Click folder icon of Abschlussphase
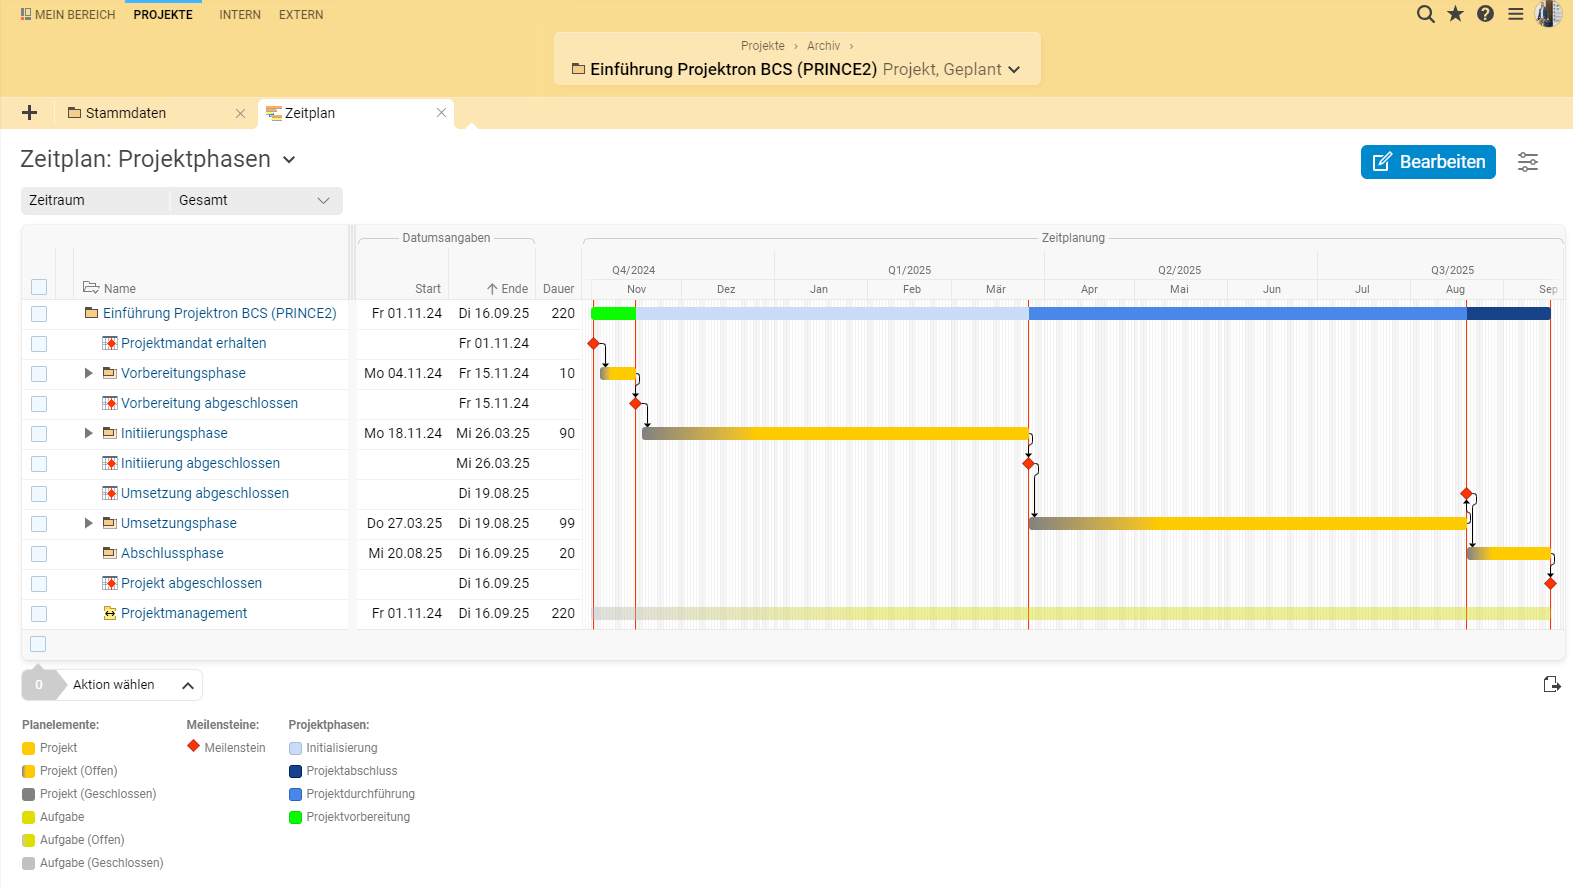Viewport: 1573px width, 888px height. point(110,553)
